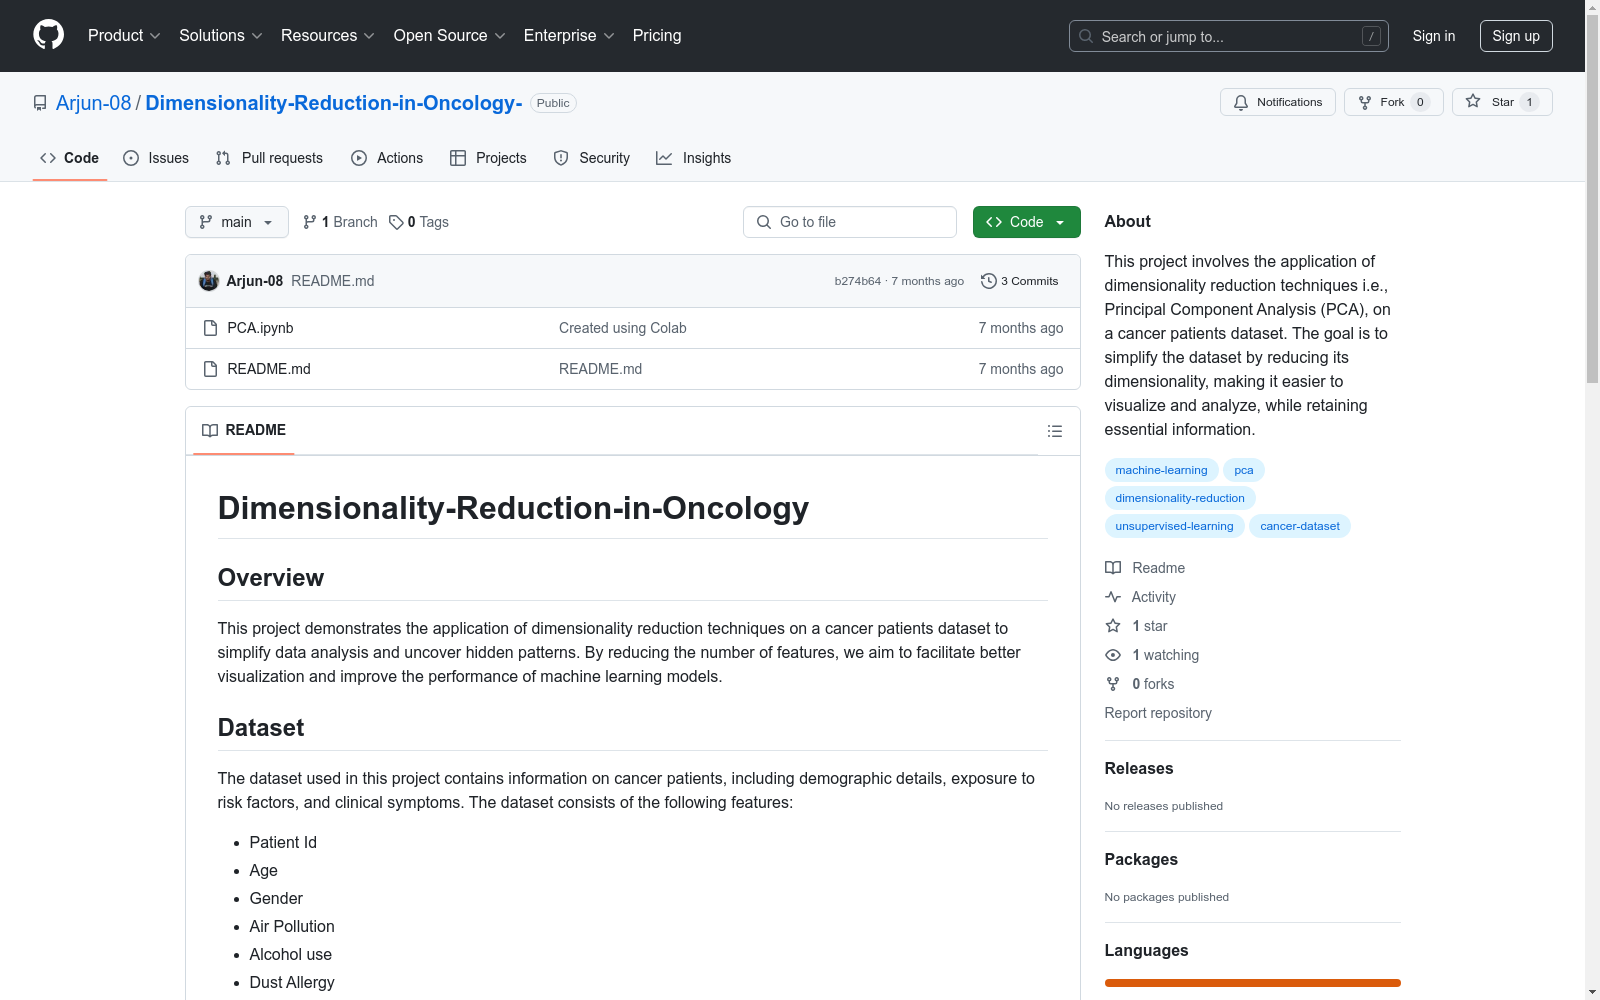The height and width of the screenshot is (1000, 1600).
Task: View 3 Commits history
Action: coord(1020,281)
